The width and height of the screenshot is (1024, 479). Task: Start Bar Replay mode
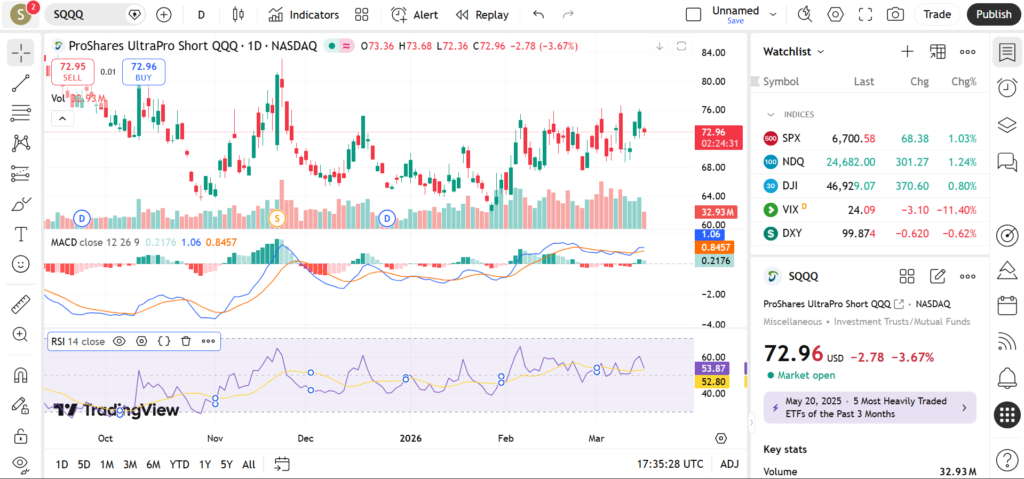481,15
